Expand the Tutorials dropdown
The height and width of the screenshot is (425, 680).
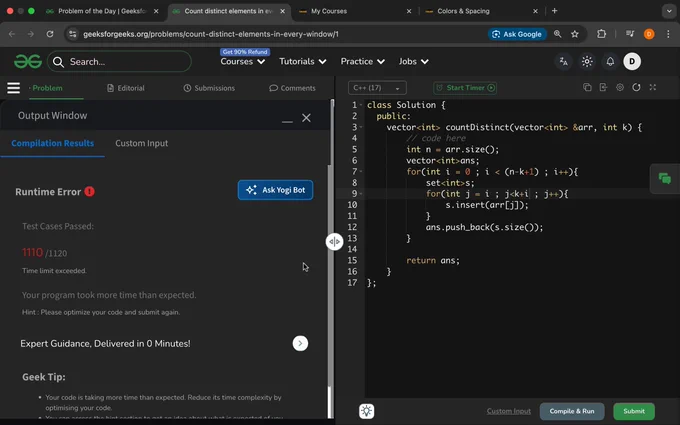pyautogui.click(x=303, y=62)
